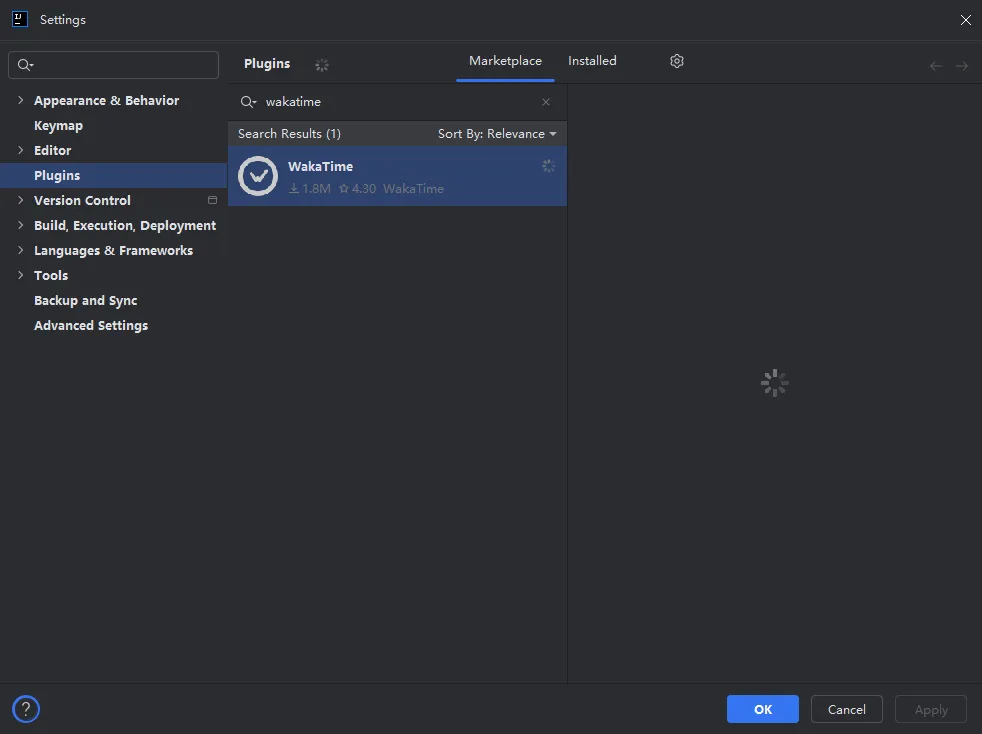The height and width of the screenshot is (734, 982).
Task: Switch to the Marketplace tab
Action: tap(505, 61)
